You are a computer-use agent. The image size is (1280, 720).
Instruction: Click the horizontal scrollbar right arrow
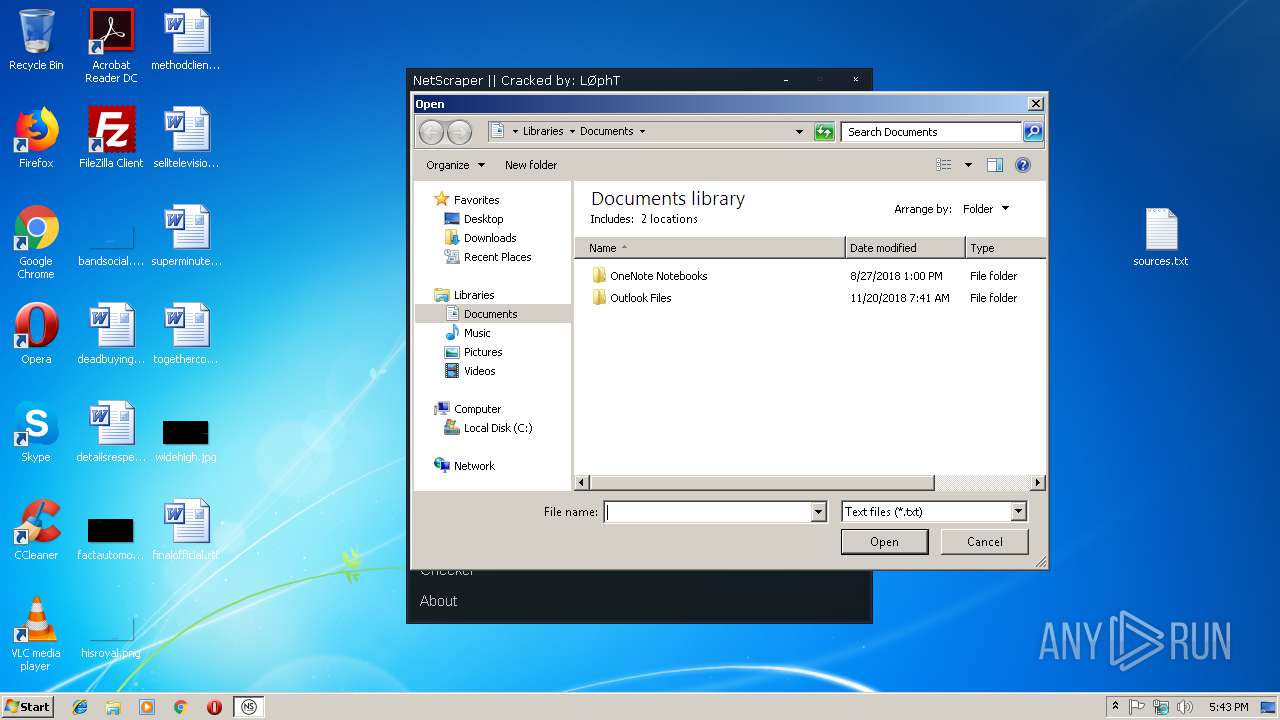coord(1038,483)
